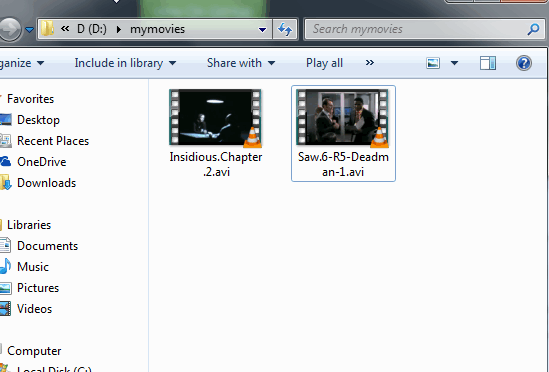
Task: Click the refresh button next to address bar
Action: click(x=285, y=29)
